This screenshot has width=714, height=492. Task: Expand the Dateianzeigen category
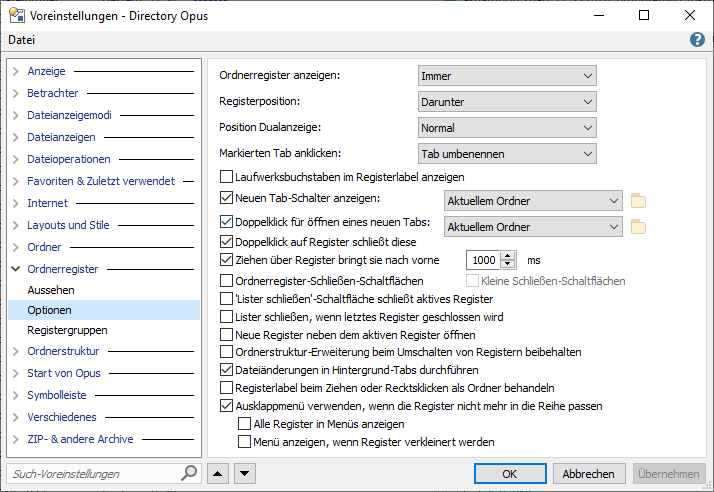16,137
